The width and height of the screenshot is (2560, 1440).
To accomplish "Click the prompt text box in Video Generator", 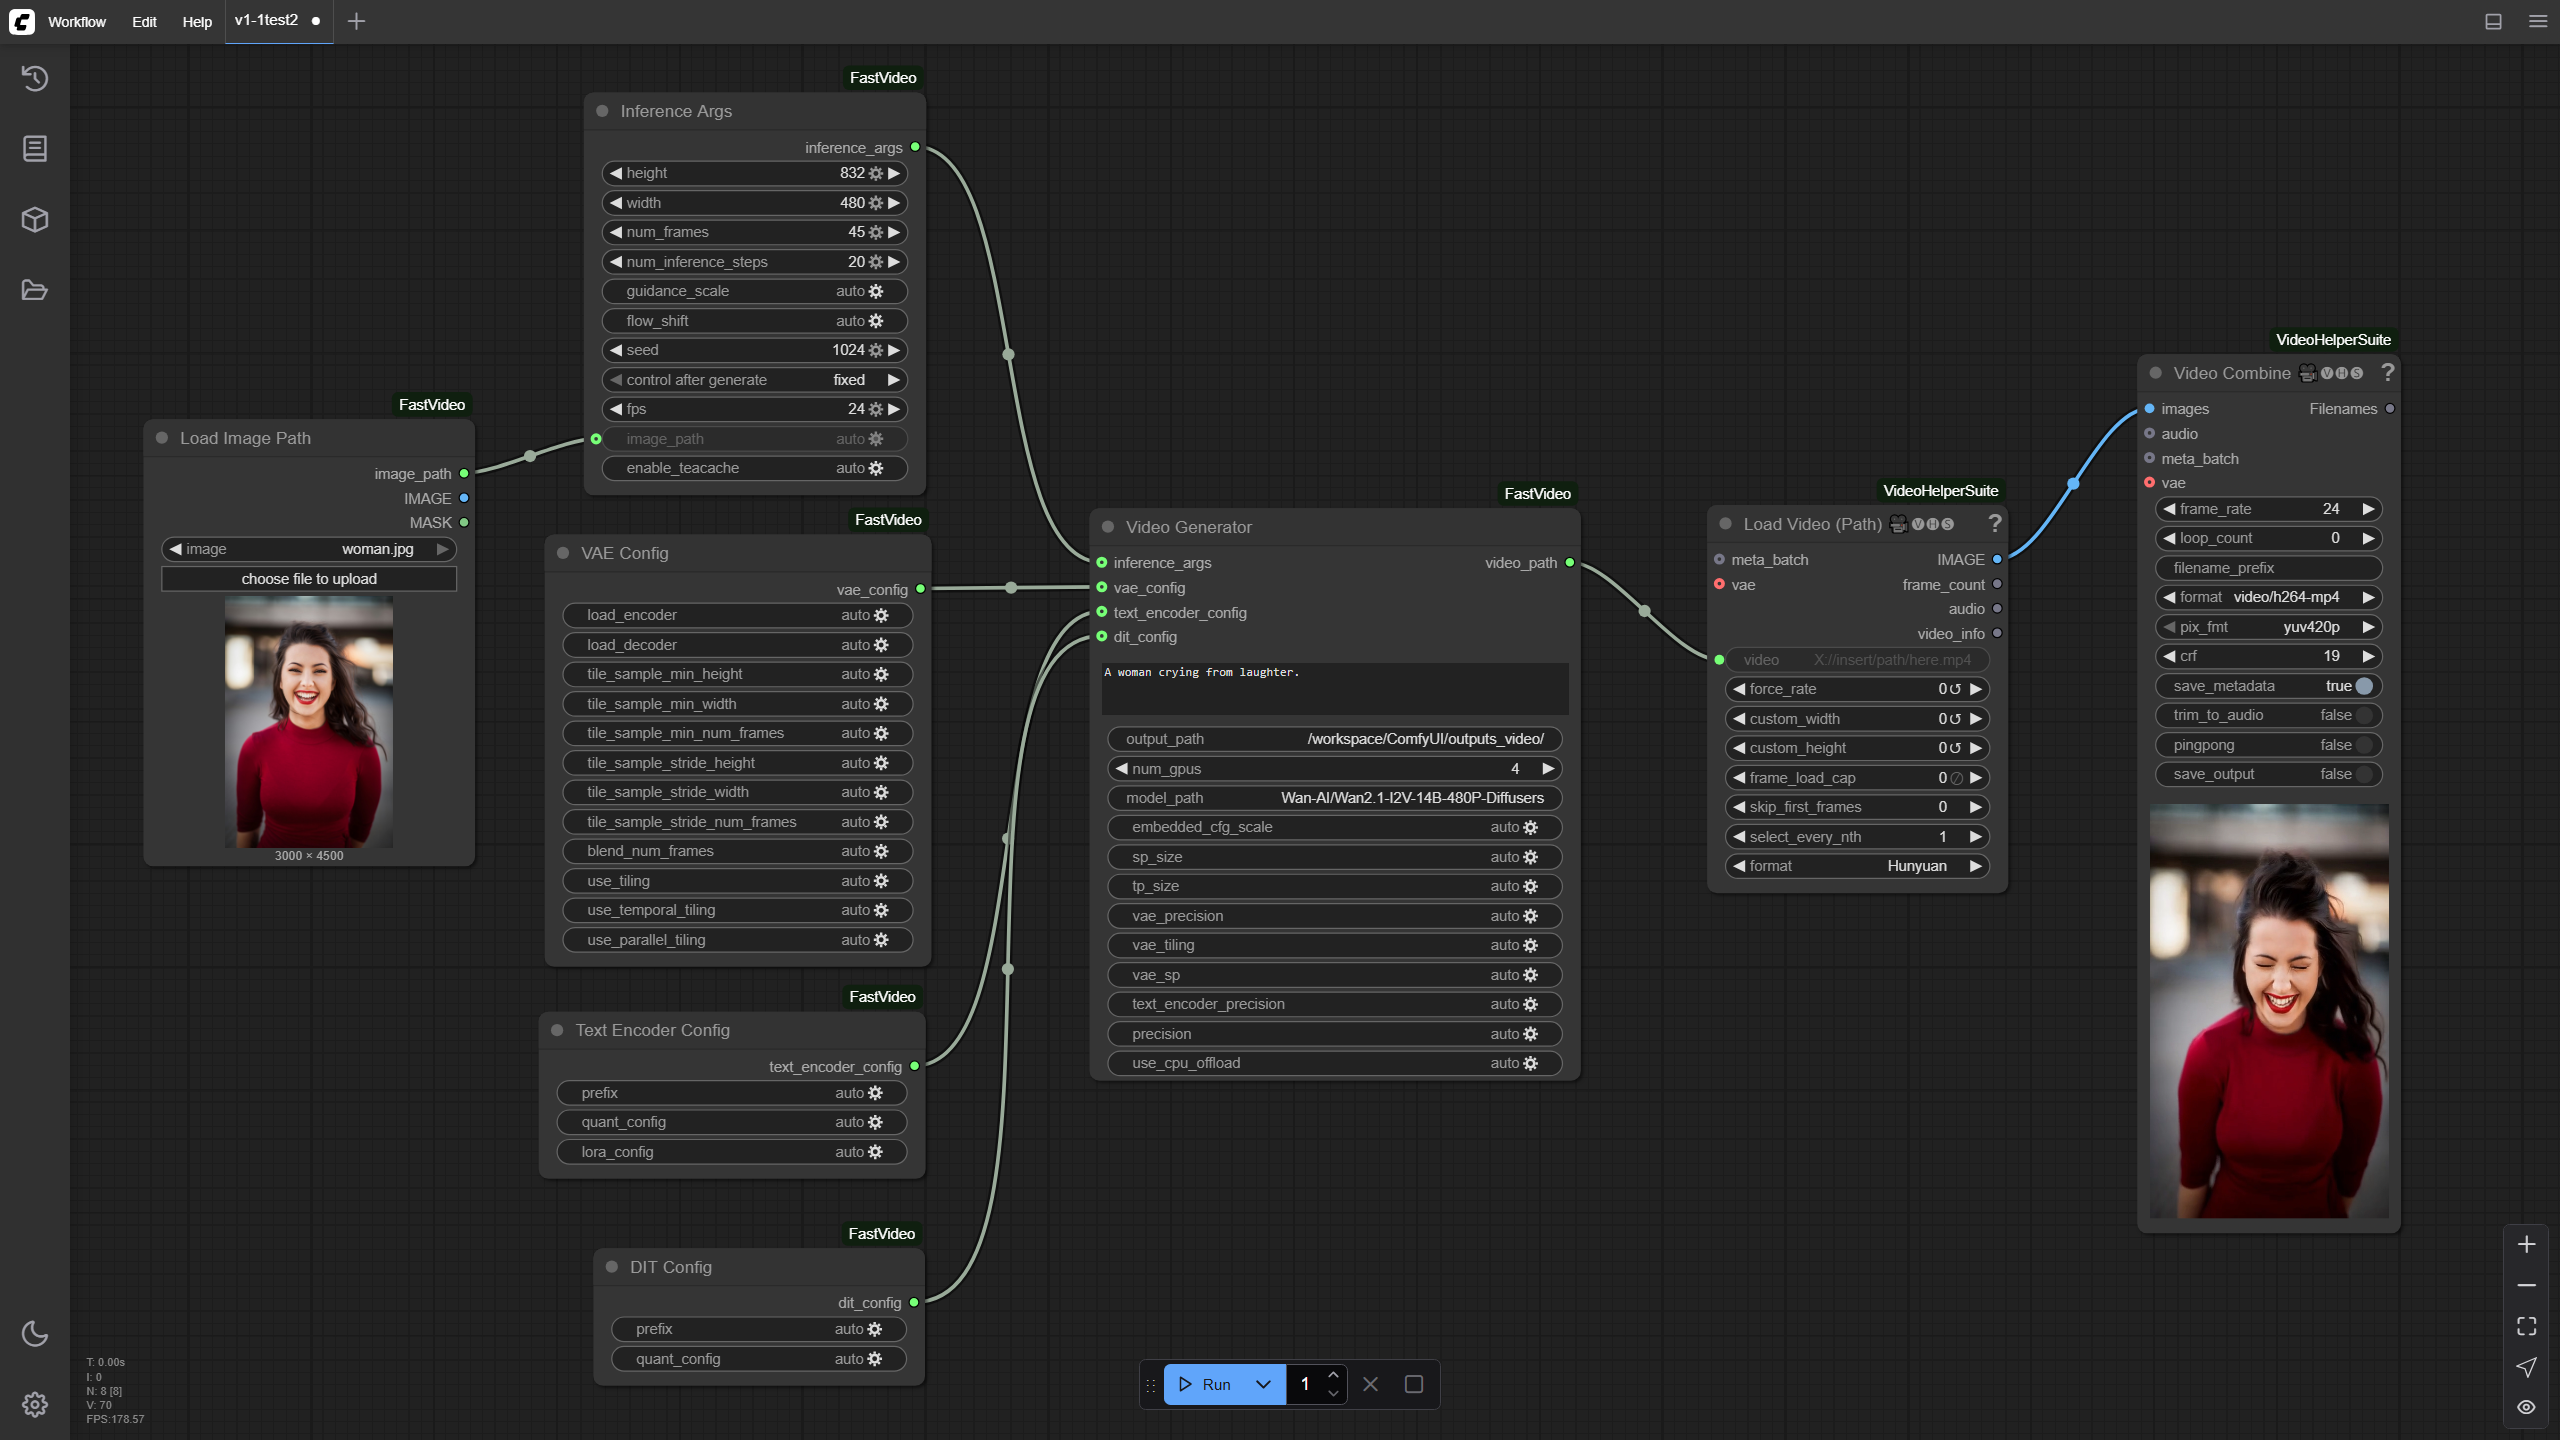I will [1335, 688].
